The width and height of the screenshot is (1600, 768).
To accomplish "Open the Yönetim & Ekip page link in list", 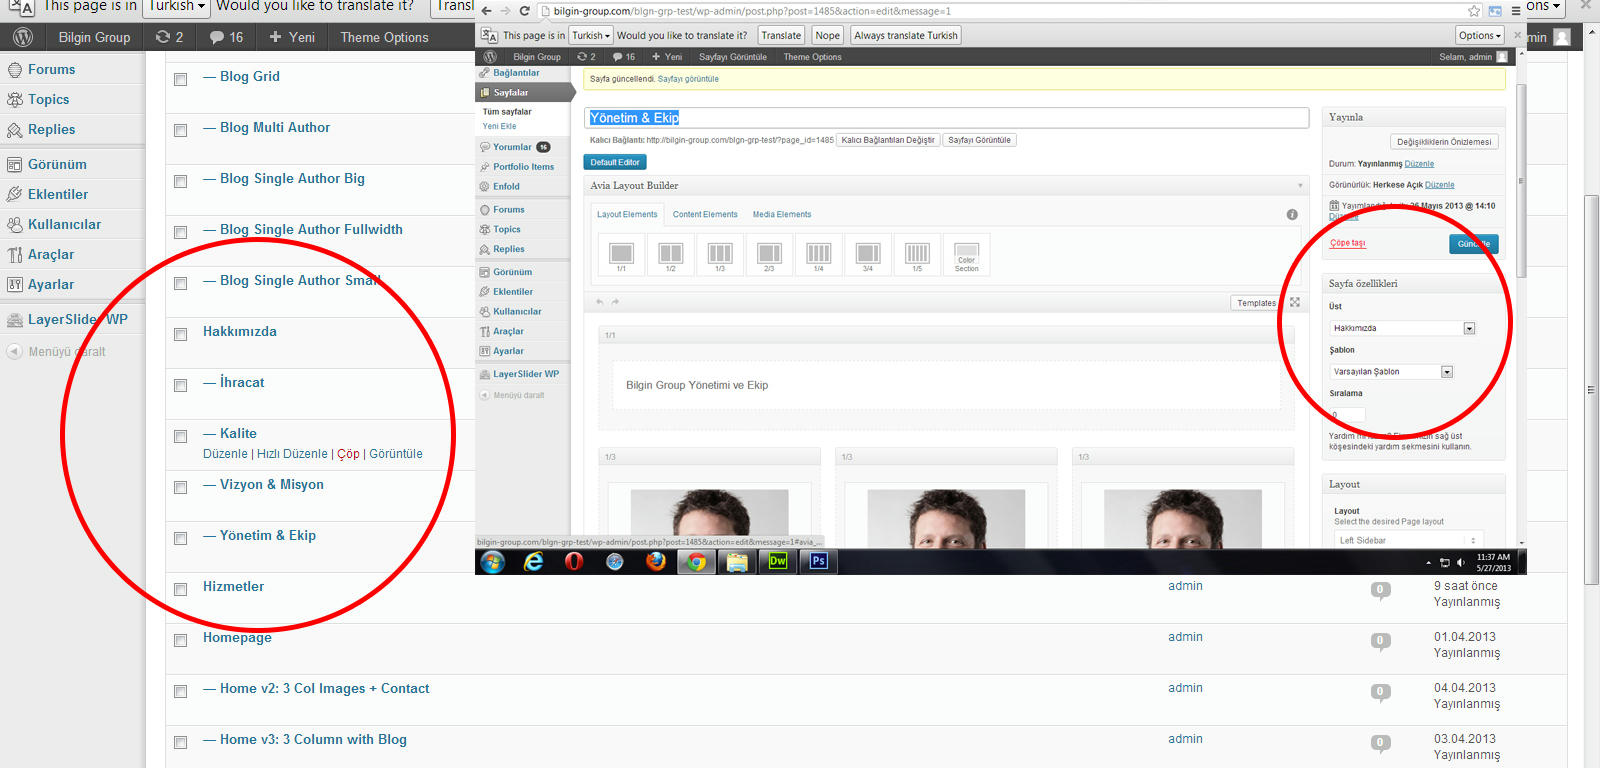I will point(268,536).
